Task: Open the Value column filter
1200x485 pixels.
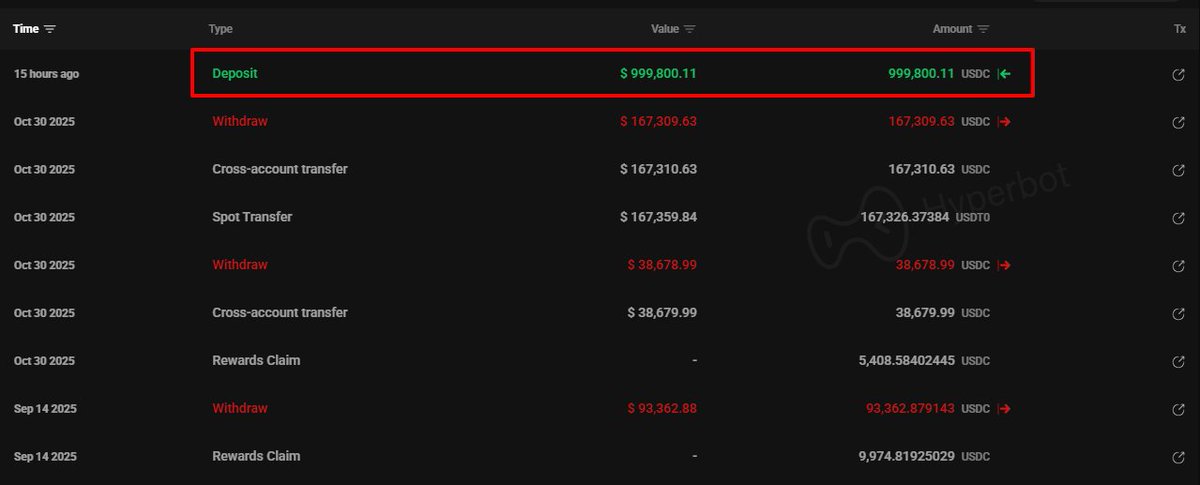Action: [x=690, y=29]
